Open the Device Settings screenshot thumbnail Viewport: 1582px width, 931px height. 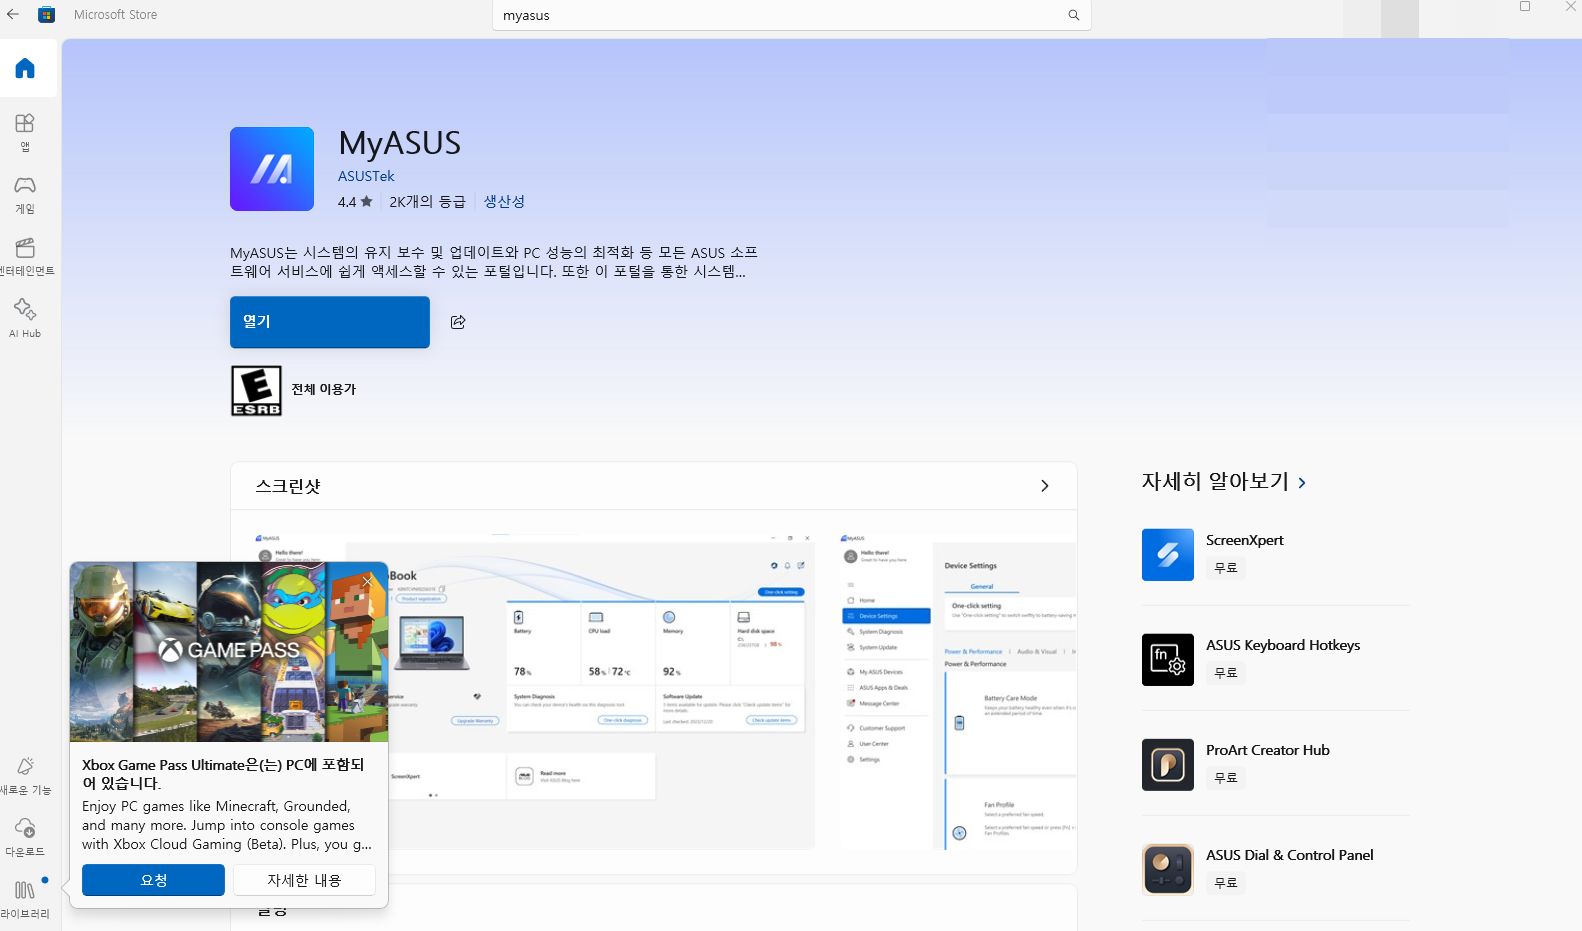[x=957, y=690]
